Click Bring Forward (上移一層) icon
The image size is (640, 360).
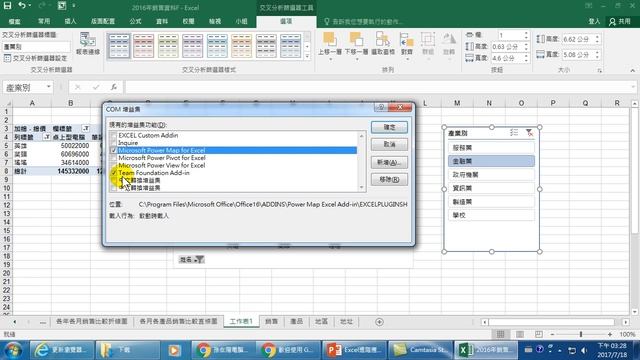[x=330, y=40]
